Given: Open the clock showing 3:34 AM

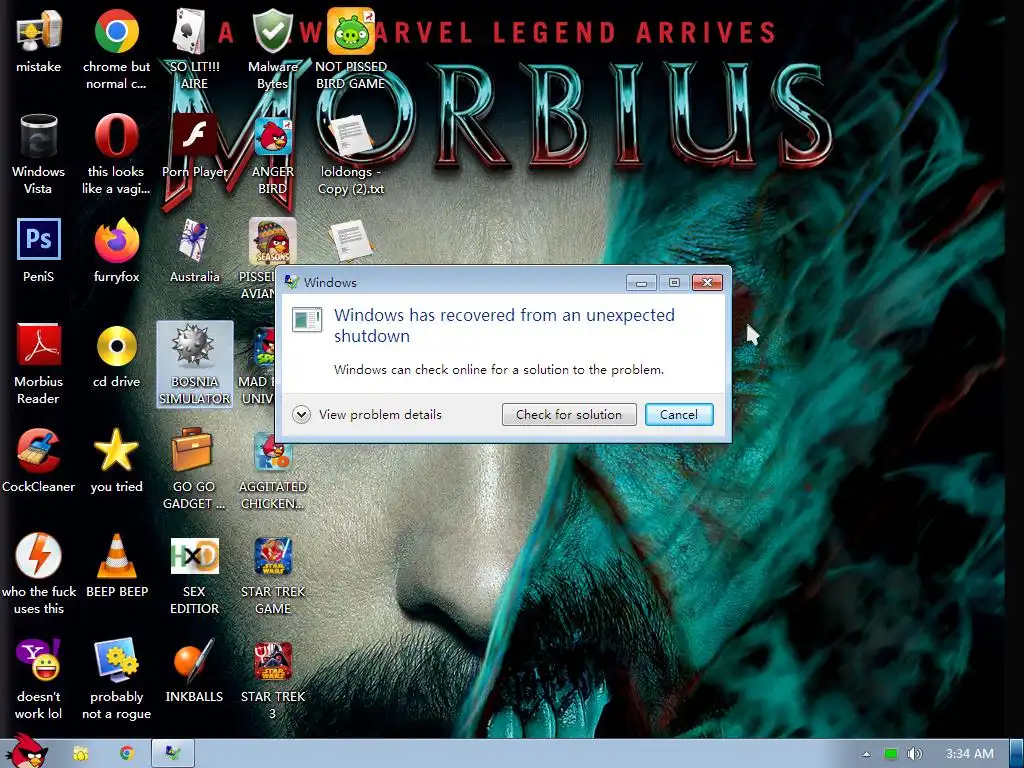Looking at the screenshot, I should point(970,754).
